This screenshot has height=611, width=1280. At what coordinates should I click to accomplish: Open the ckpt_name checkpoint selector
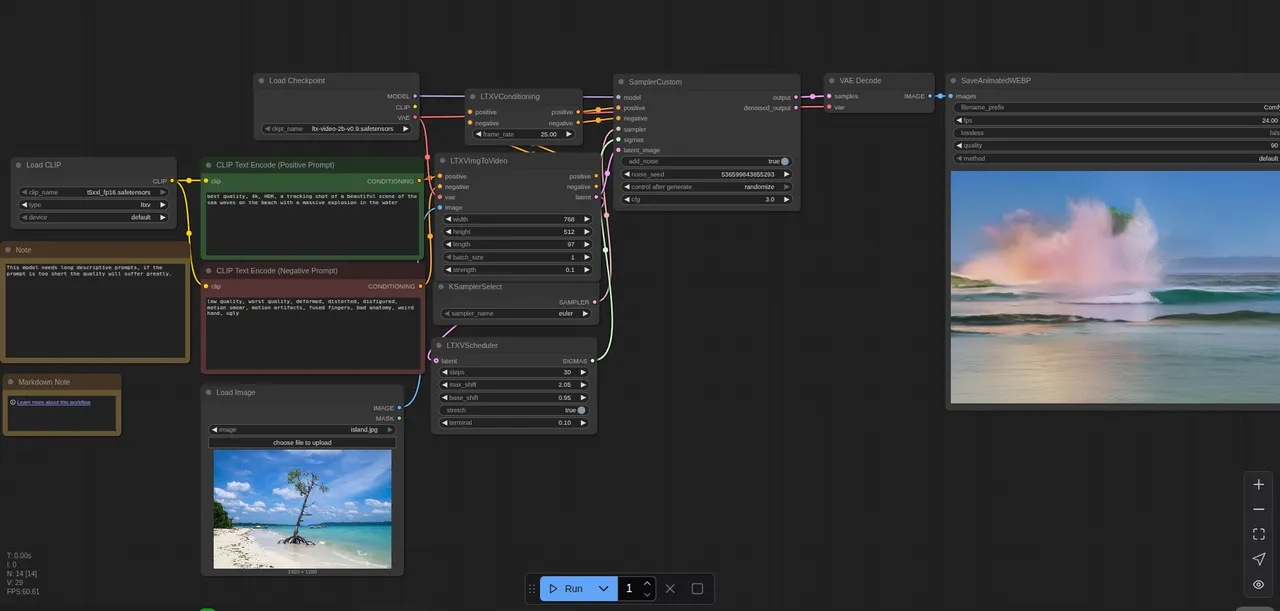[336, 129]
